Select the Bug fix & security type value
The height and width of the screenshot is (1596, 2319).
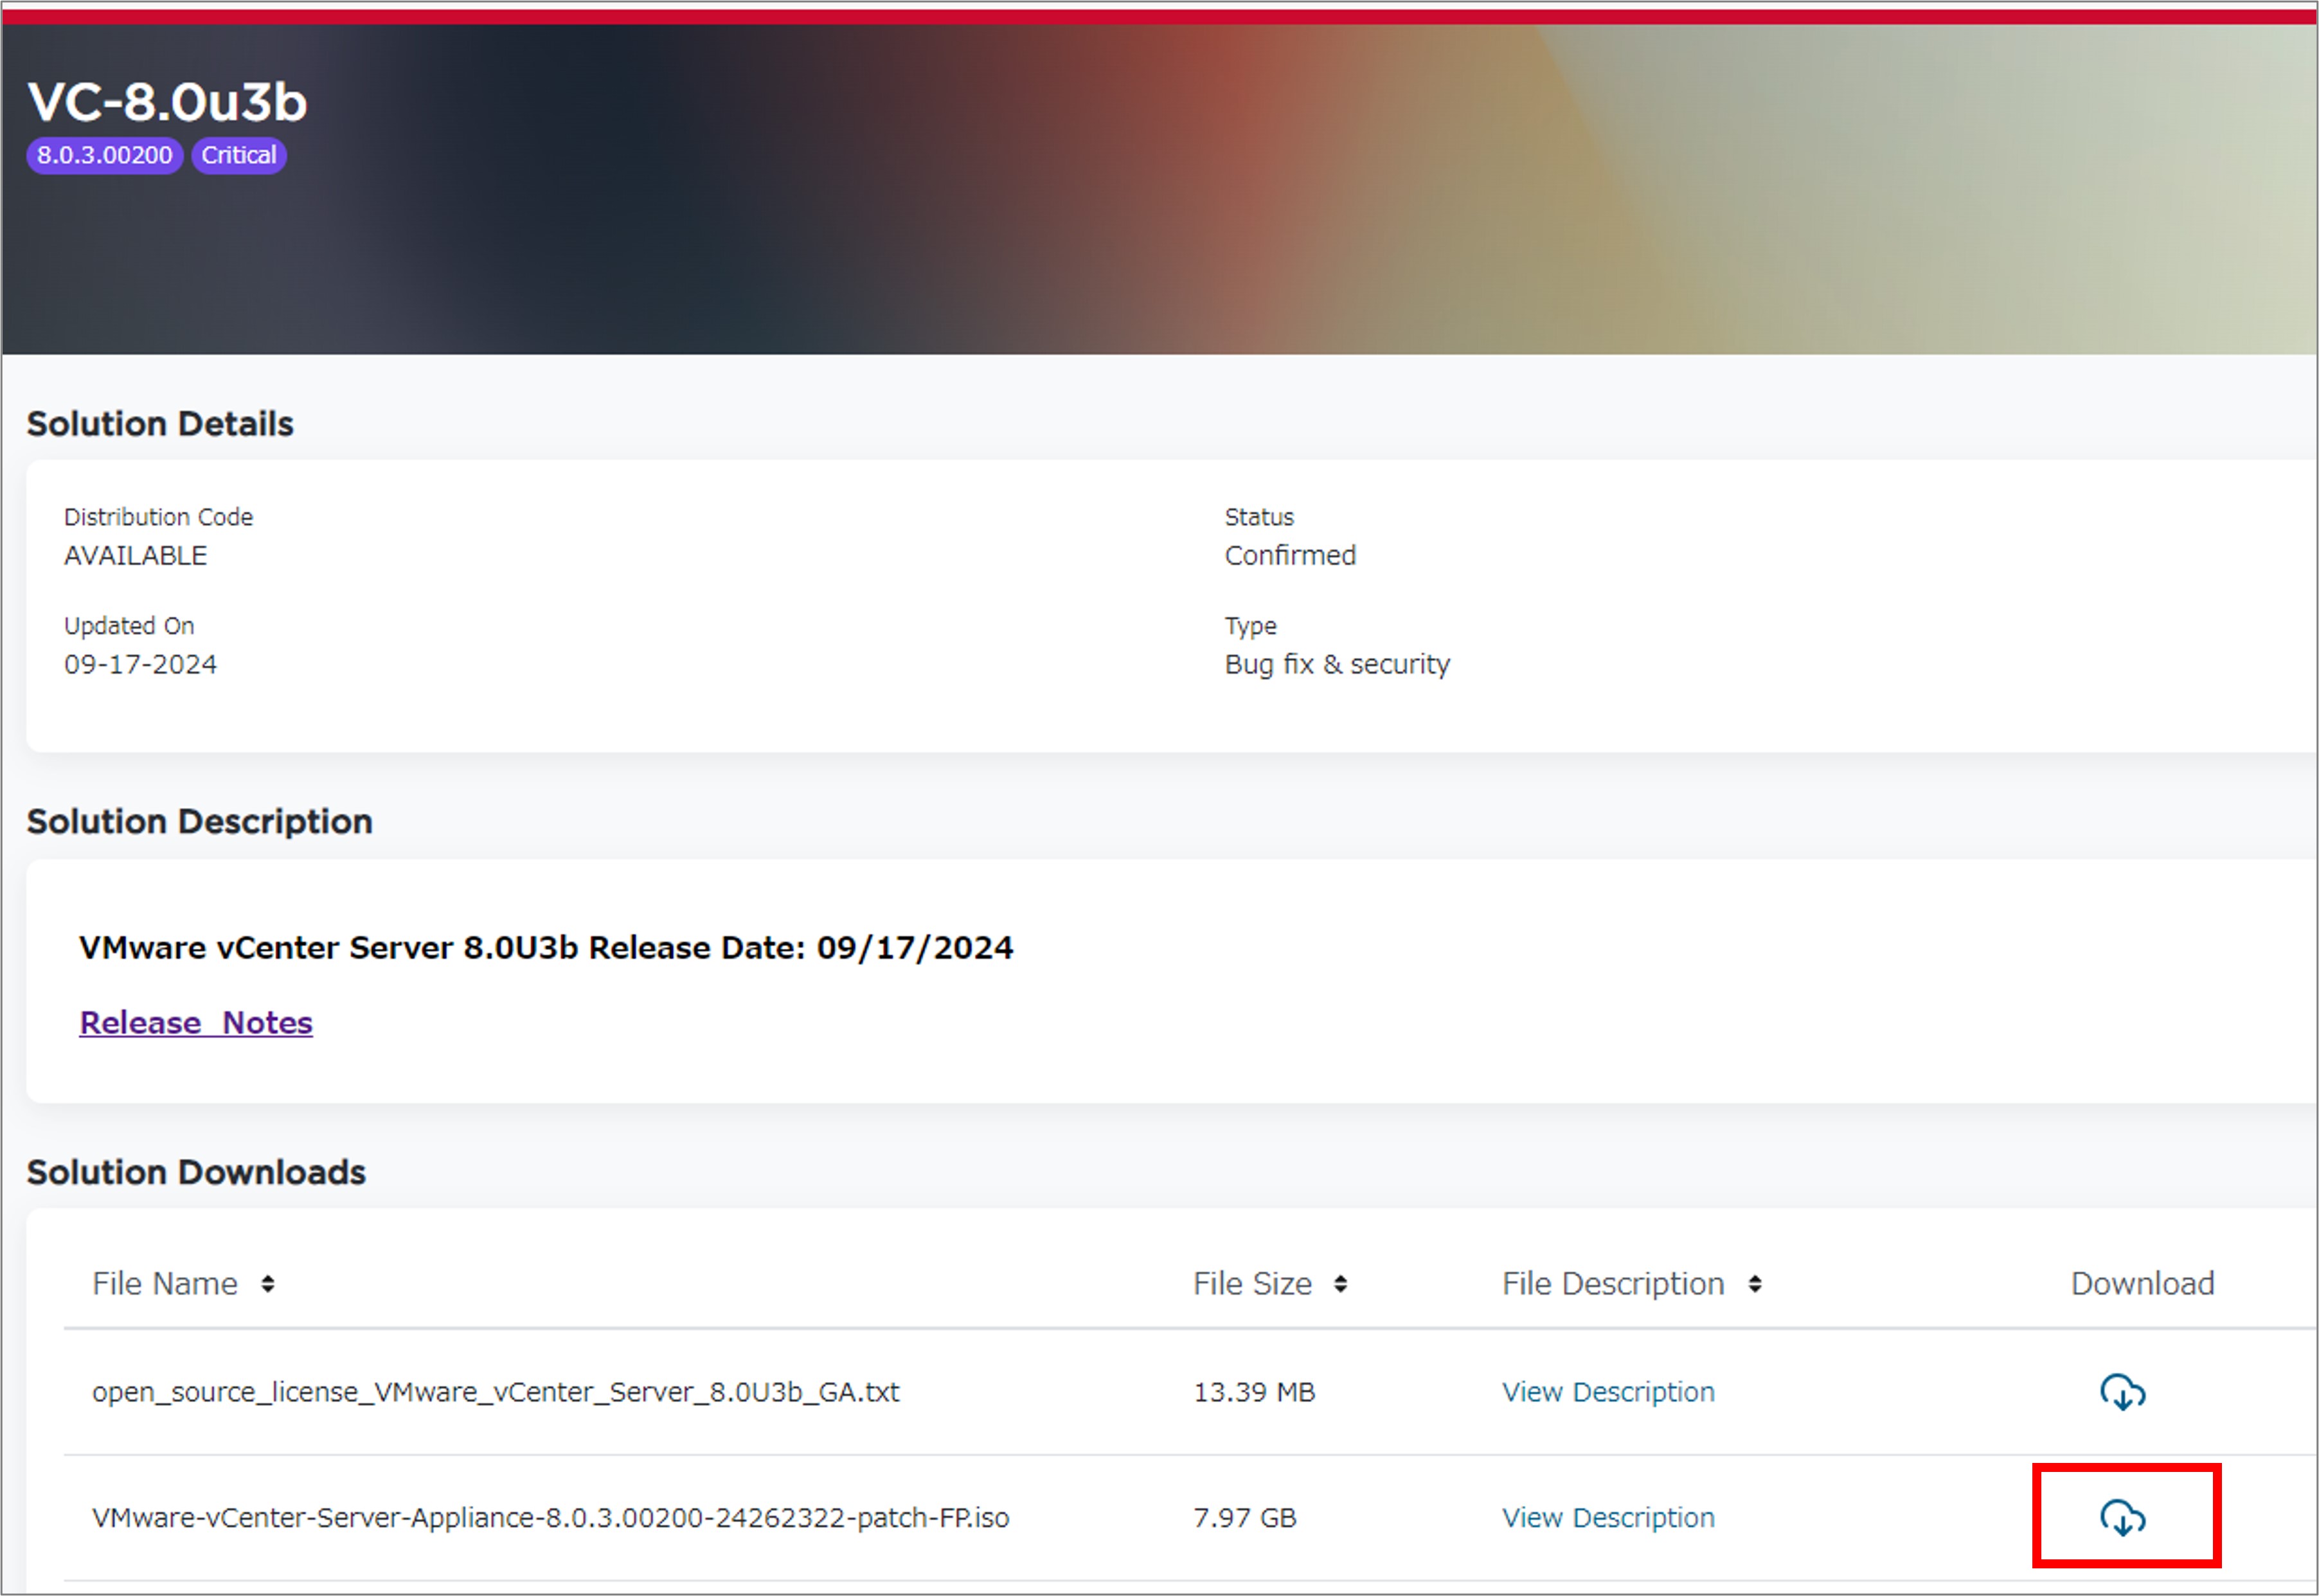pos(1337,665)
